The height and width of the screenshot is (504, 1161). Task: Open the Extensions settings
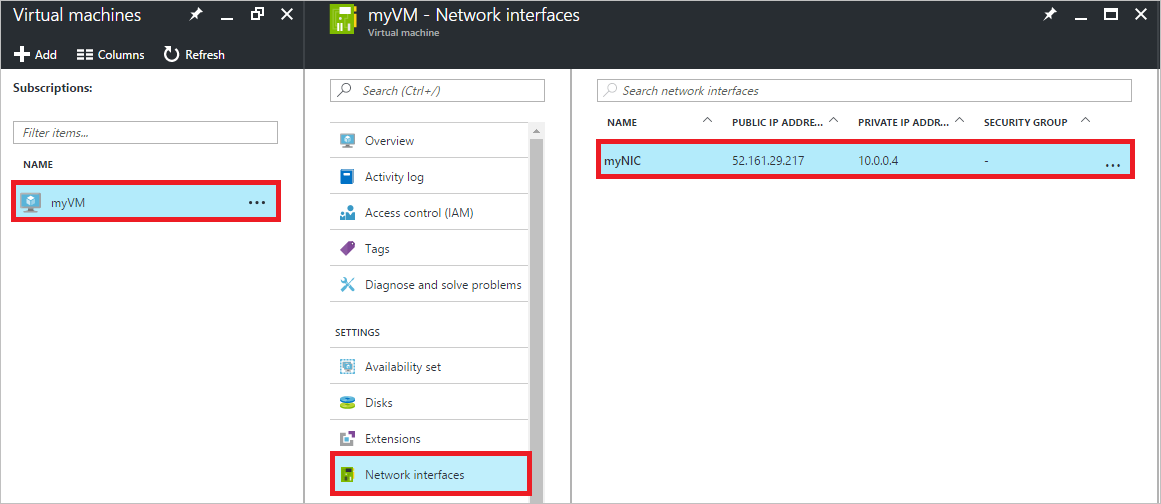coord(429,439)
